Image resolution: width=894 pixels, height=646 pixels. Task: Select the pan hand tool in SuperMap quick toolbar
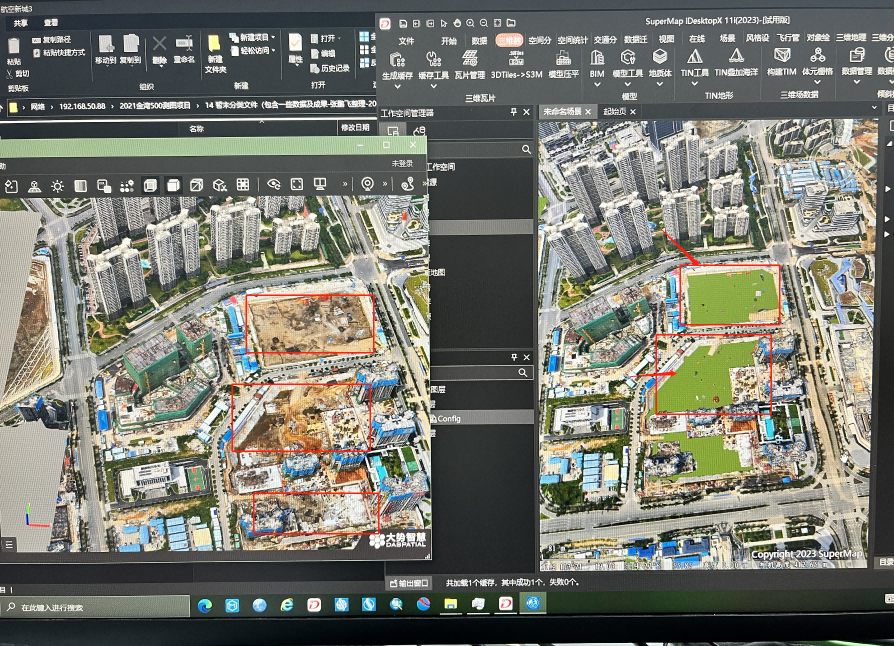[457, 23]
